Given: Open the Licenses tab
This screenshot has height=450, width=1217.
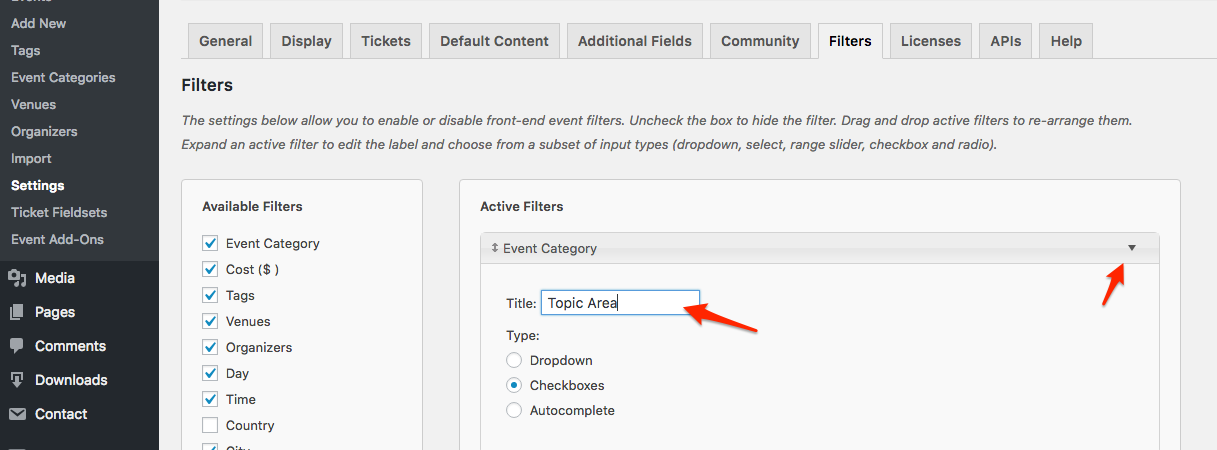Looking at the screenshot, I should tap(930, 41).
